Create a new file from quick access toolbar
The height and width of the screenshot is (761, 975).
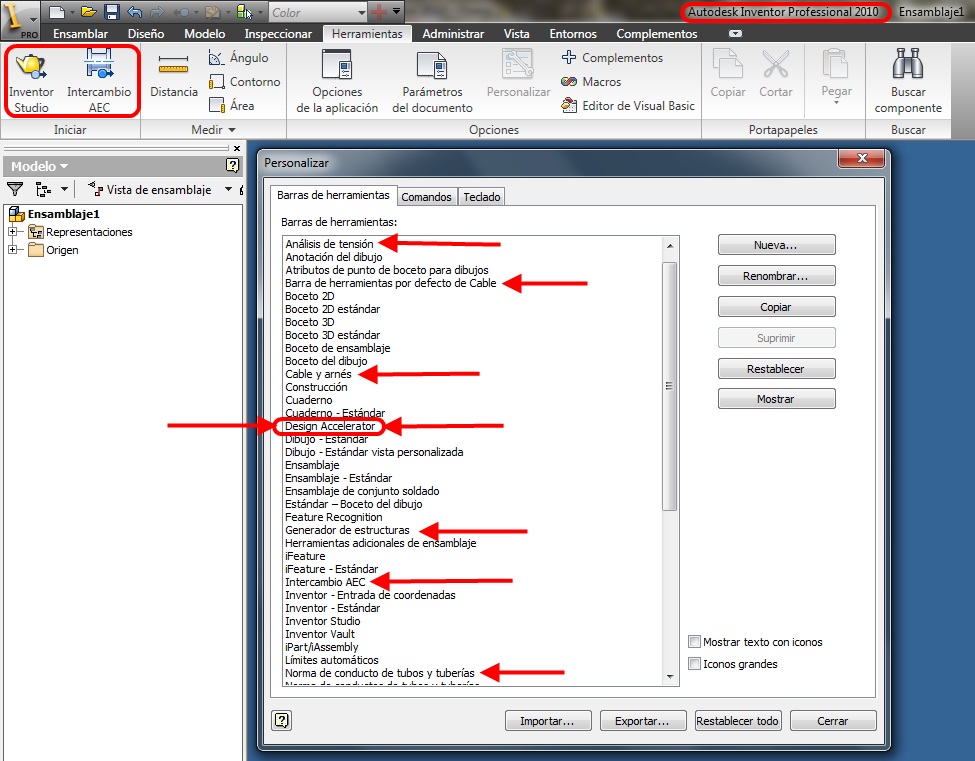pyautogui.click(x=57, y=12)
